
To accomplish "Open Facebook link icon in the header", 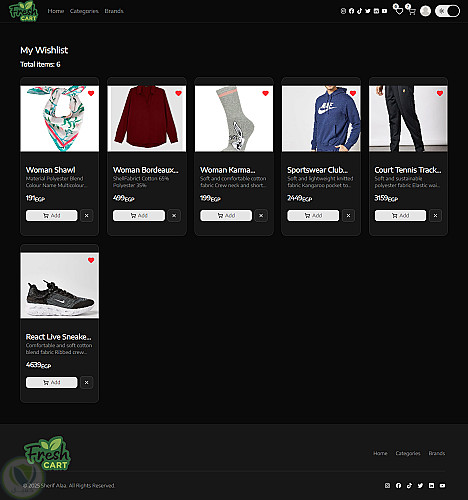I will point(351,11).
